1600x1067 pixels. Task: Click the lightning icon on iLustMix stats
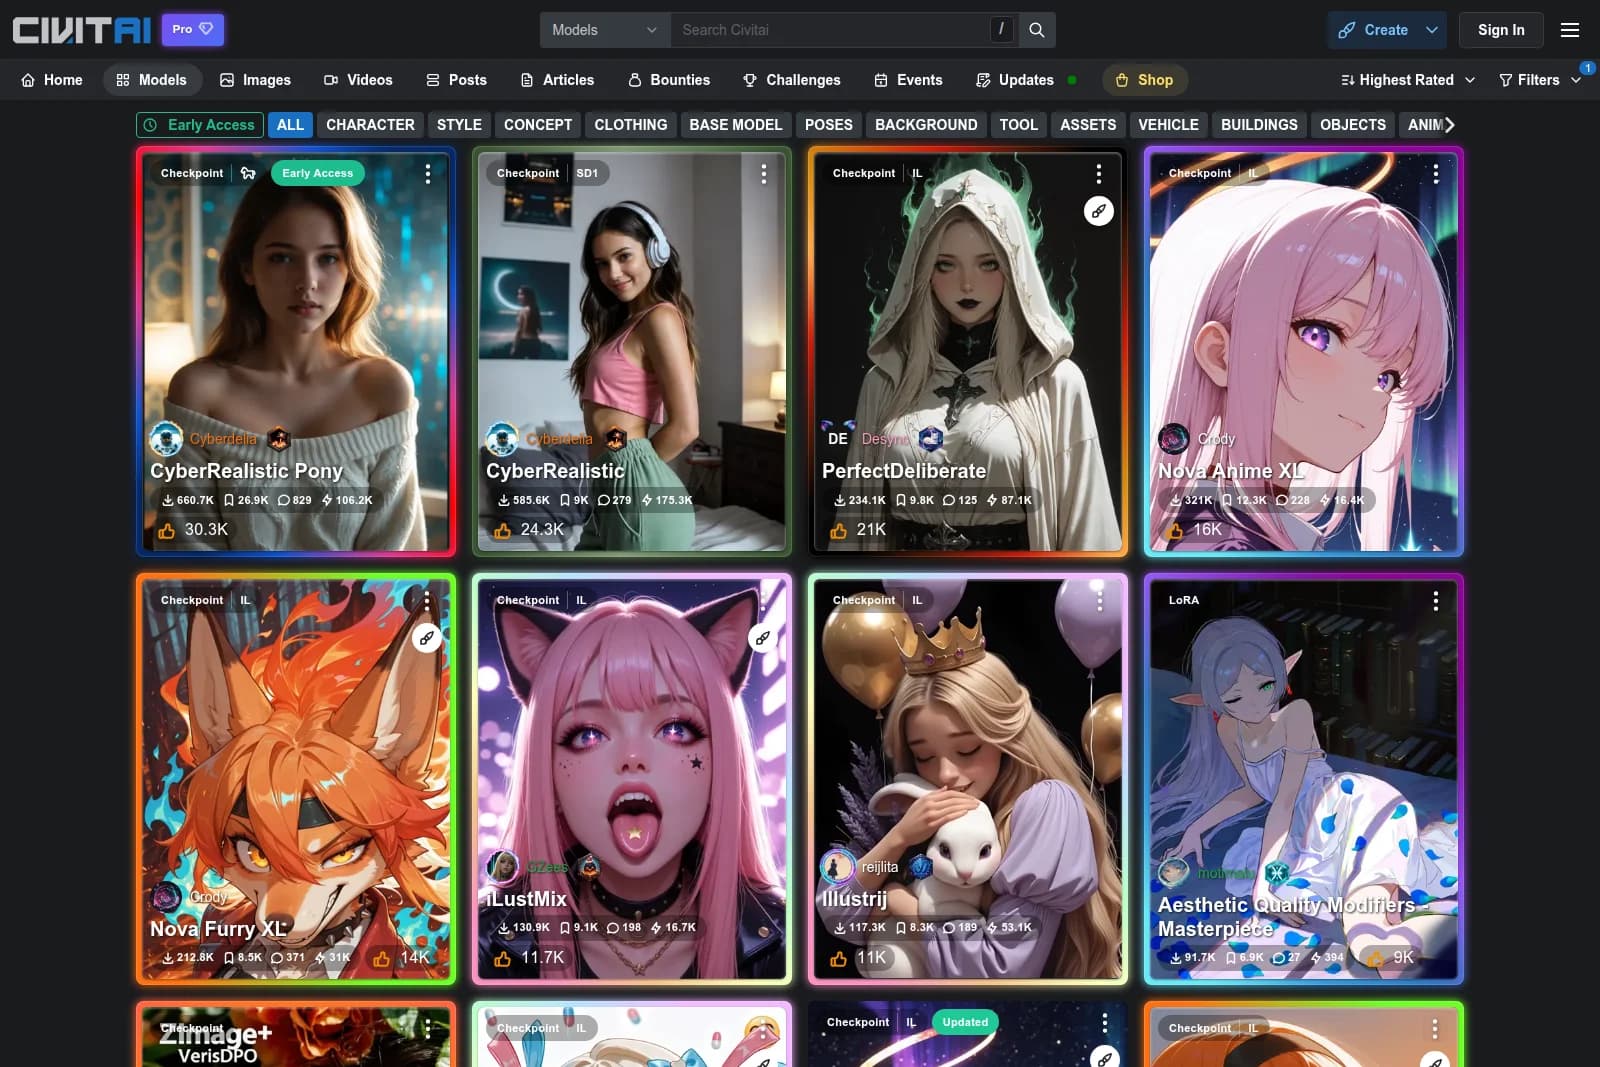[x=655, y=927]
